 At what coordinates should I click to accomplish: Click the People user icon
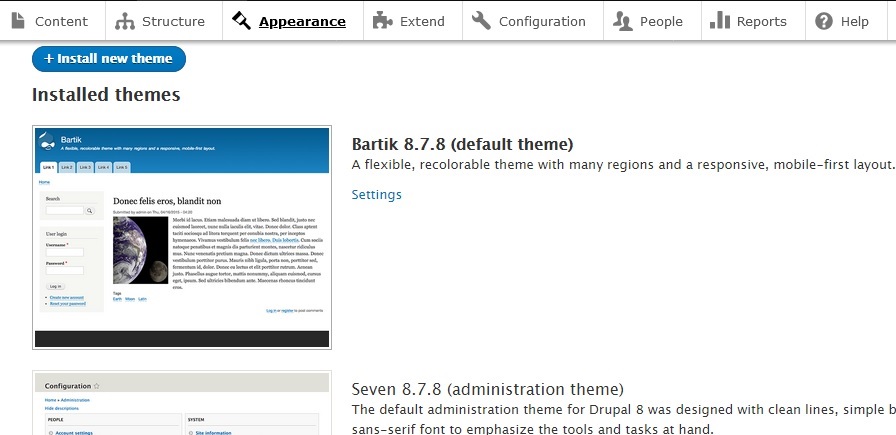tap(623, 21)
